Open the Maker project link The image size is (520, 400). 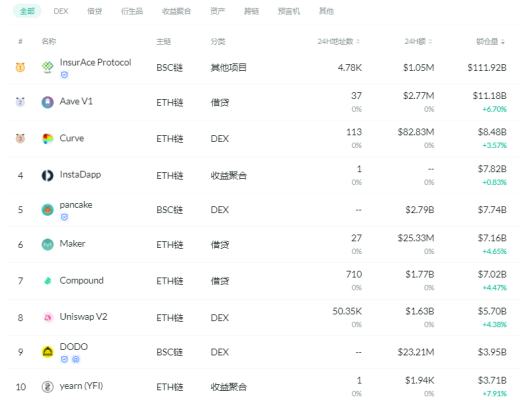pyautogui.click(x=72, y=244)
